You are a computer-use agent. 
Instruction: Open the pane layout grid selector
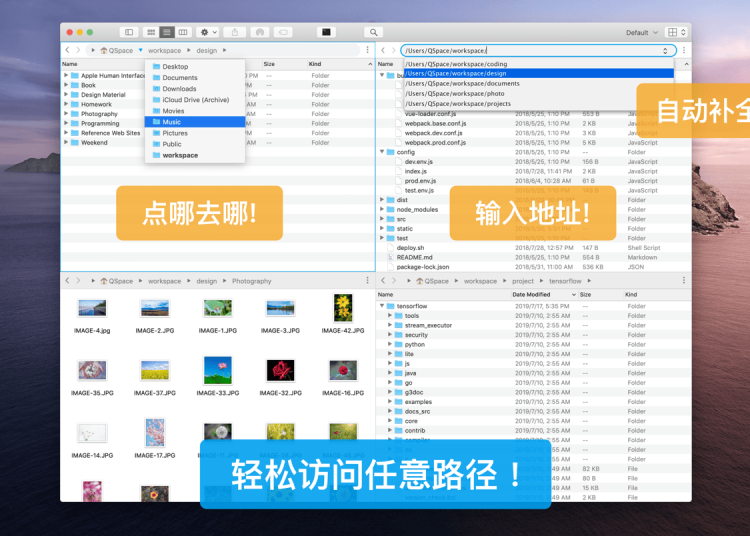point(674,33)
